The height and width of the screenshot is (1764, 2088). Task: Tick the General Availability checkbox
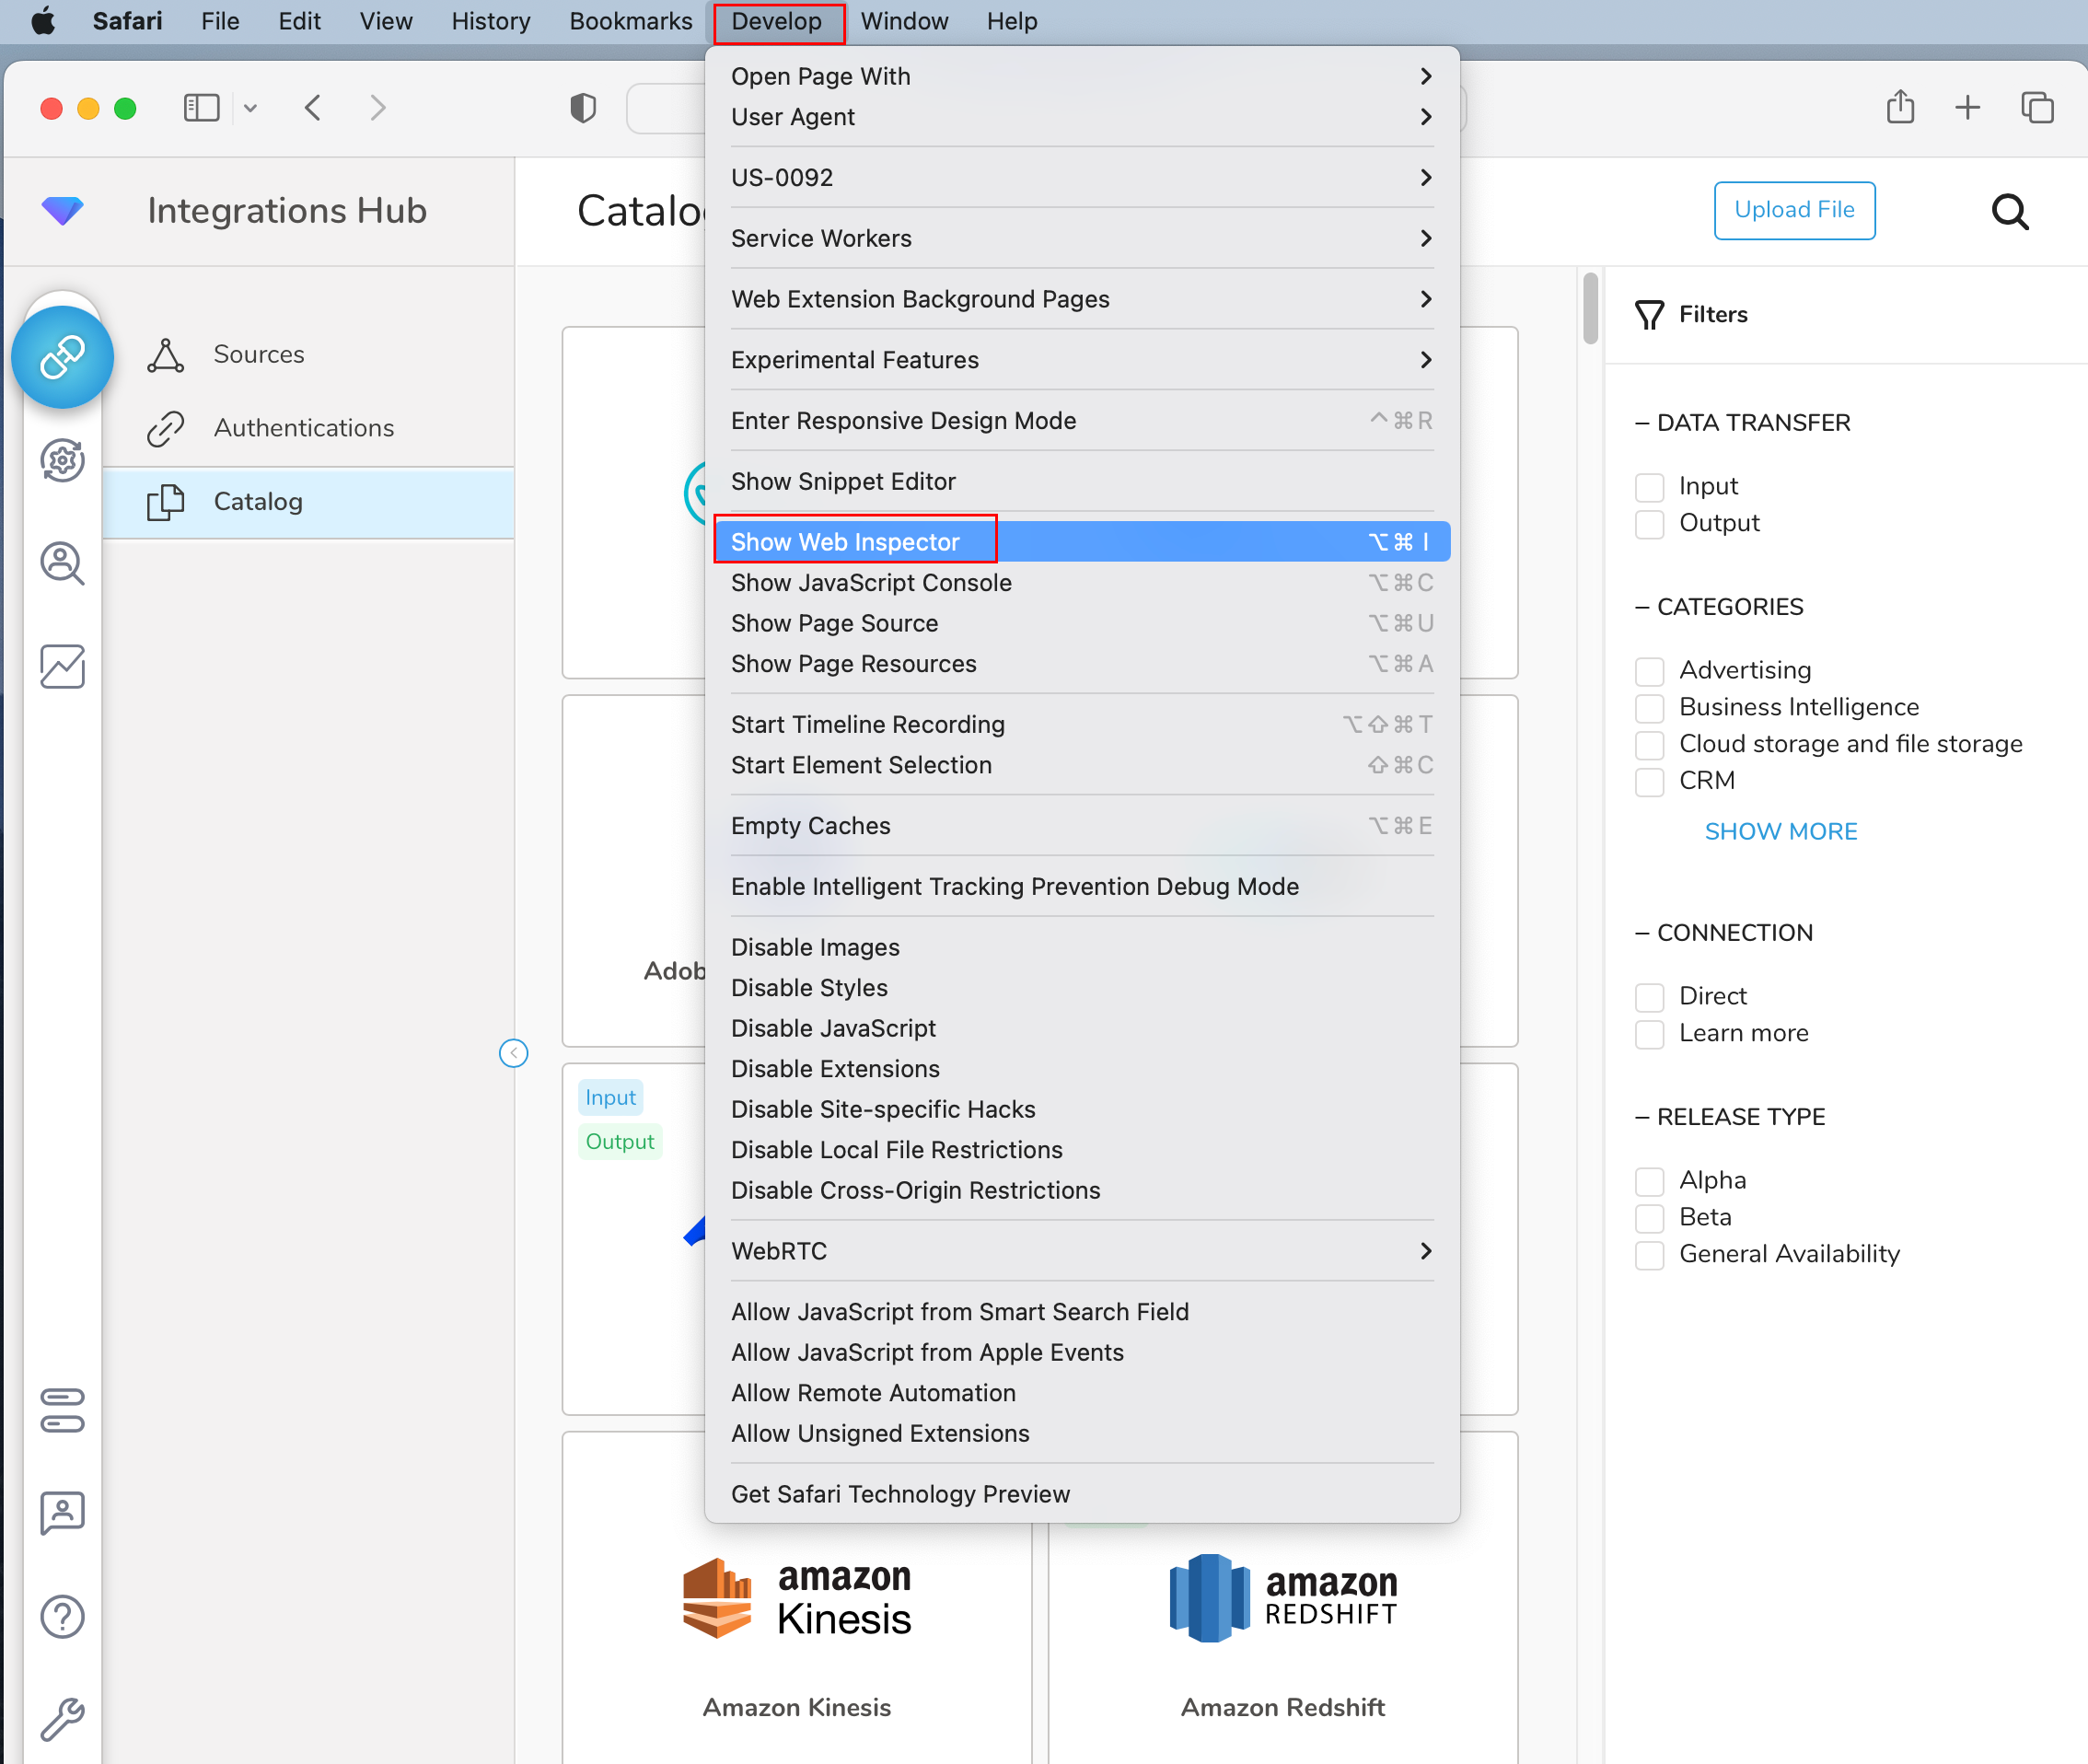click(x=1649, y=1255)
